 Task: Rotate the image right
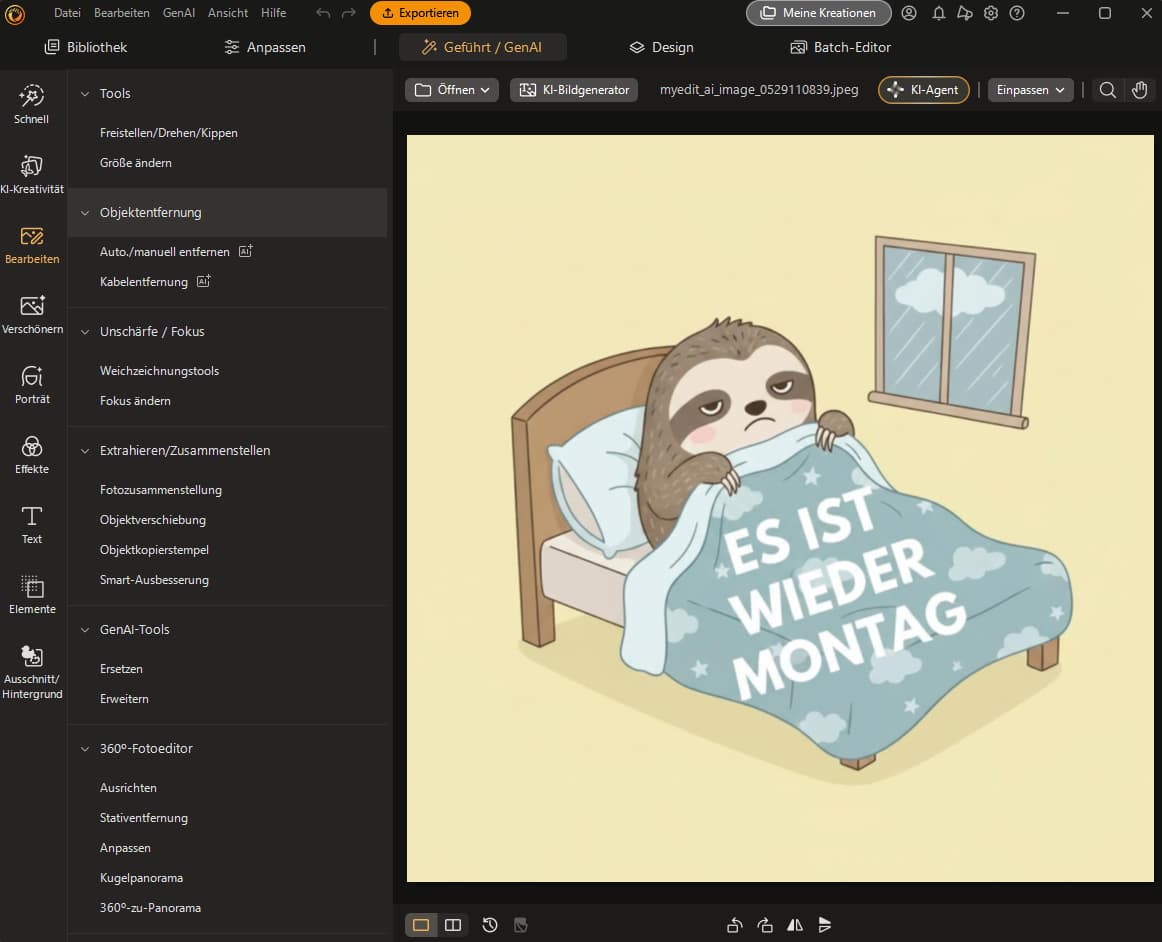[x=765, y=925]
